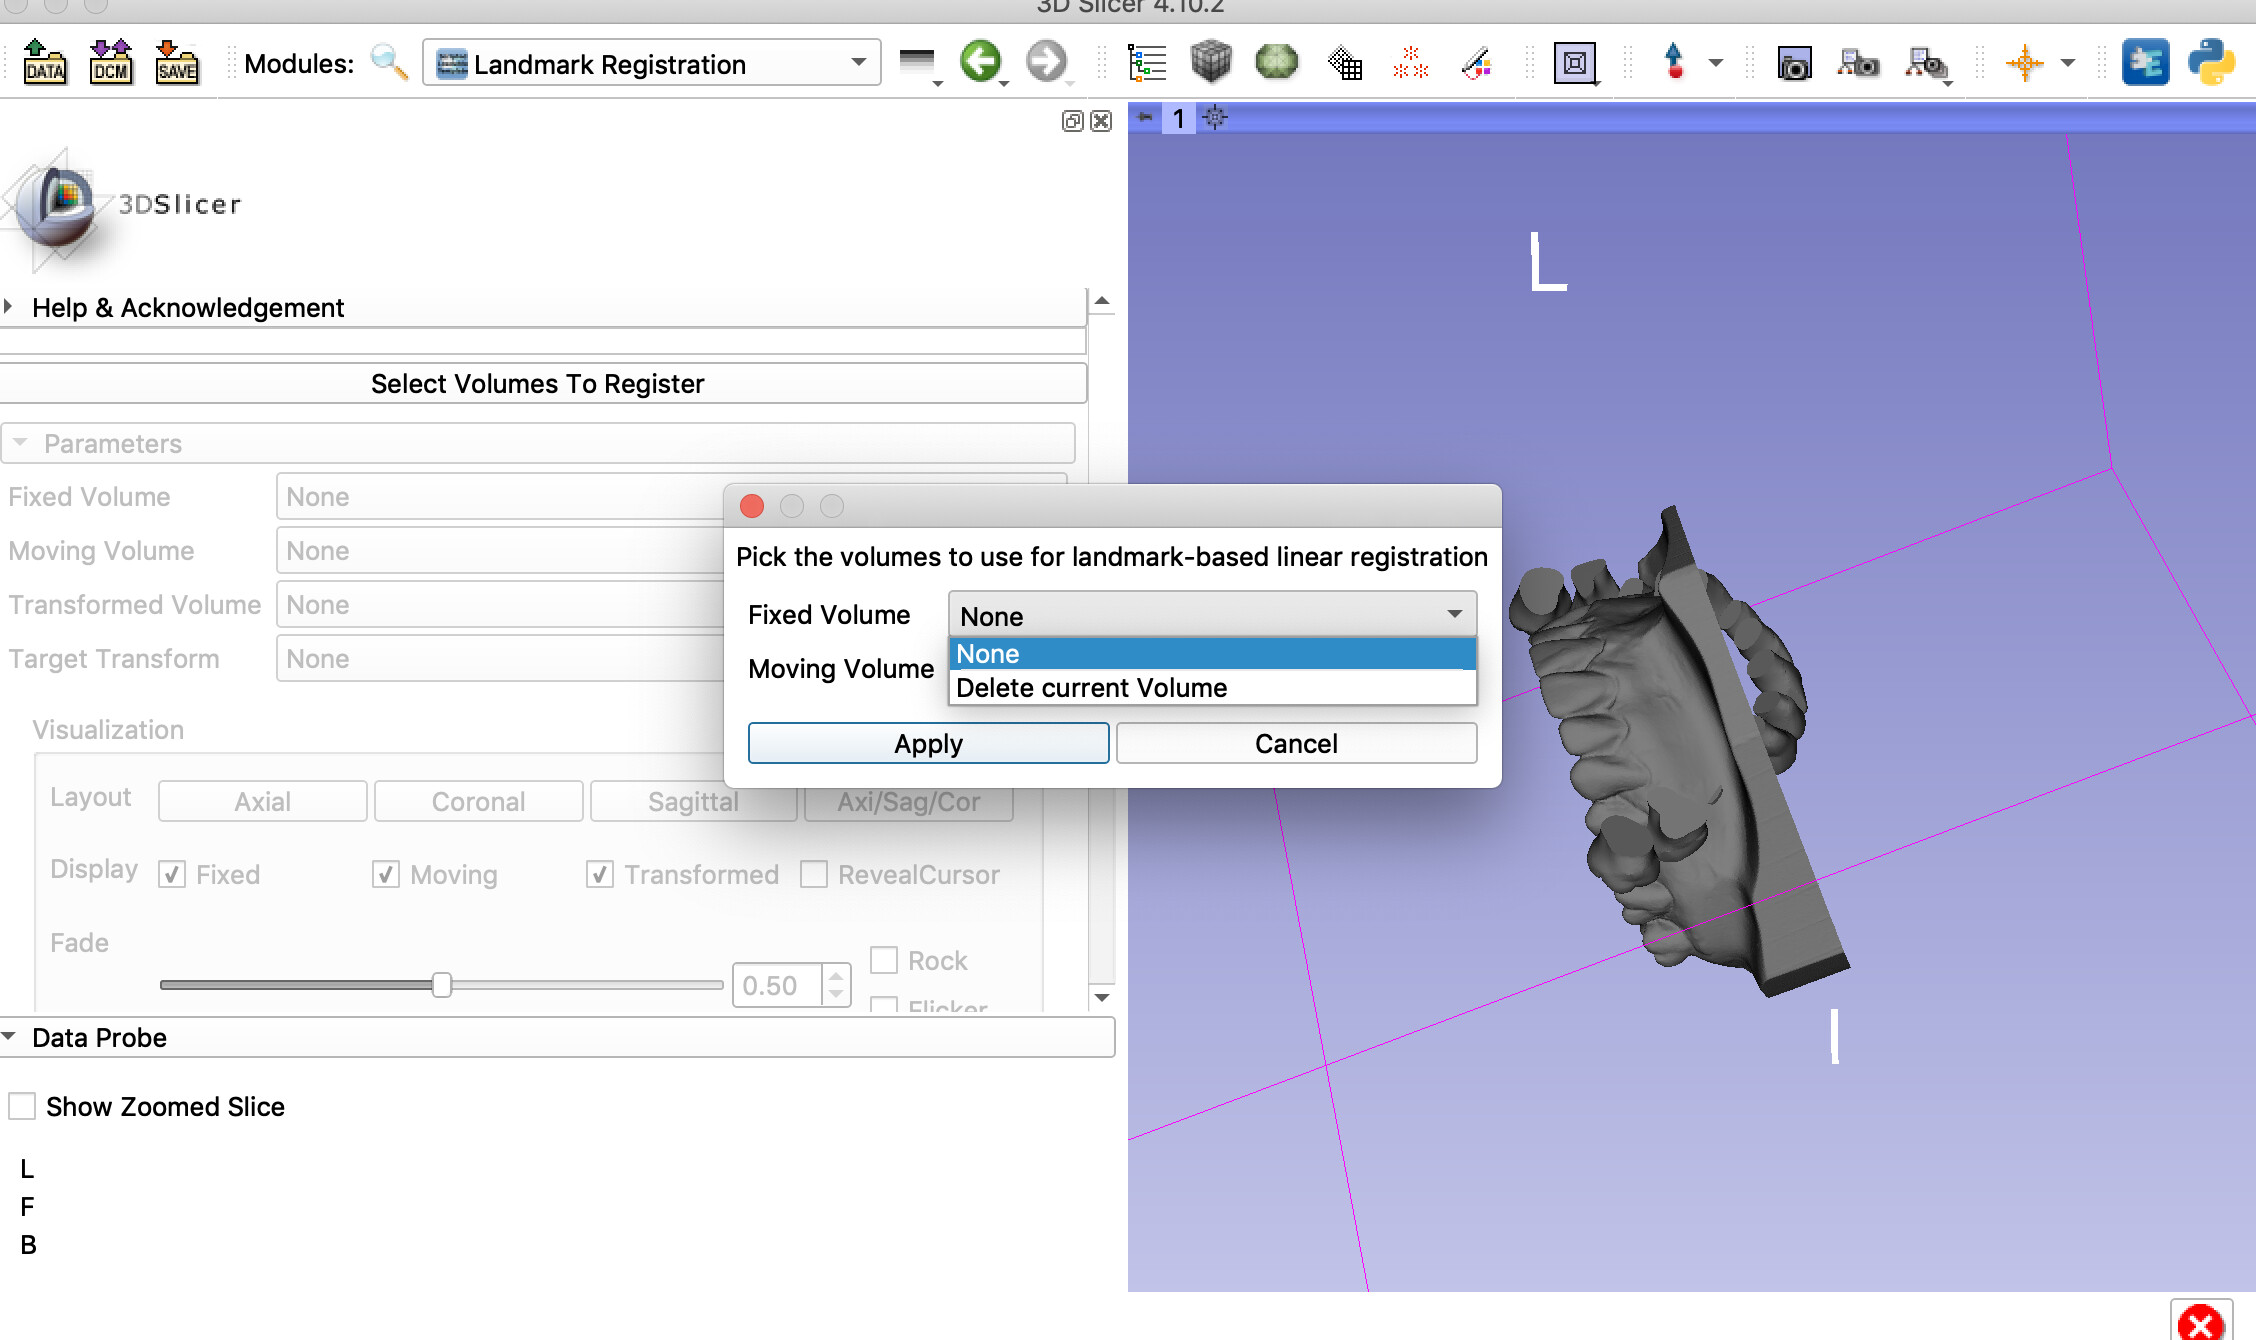
Task: Check the Rock checkbox
Action: 884,960
